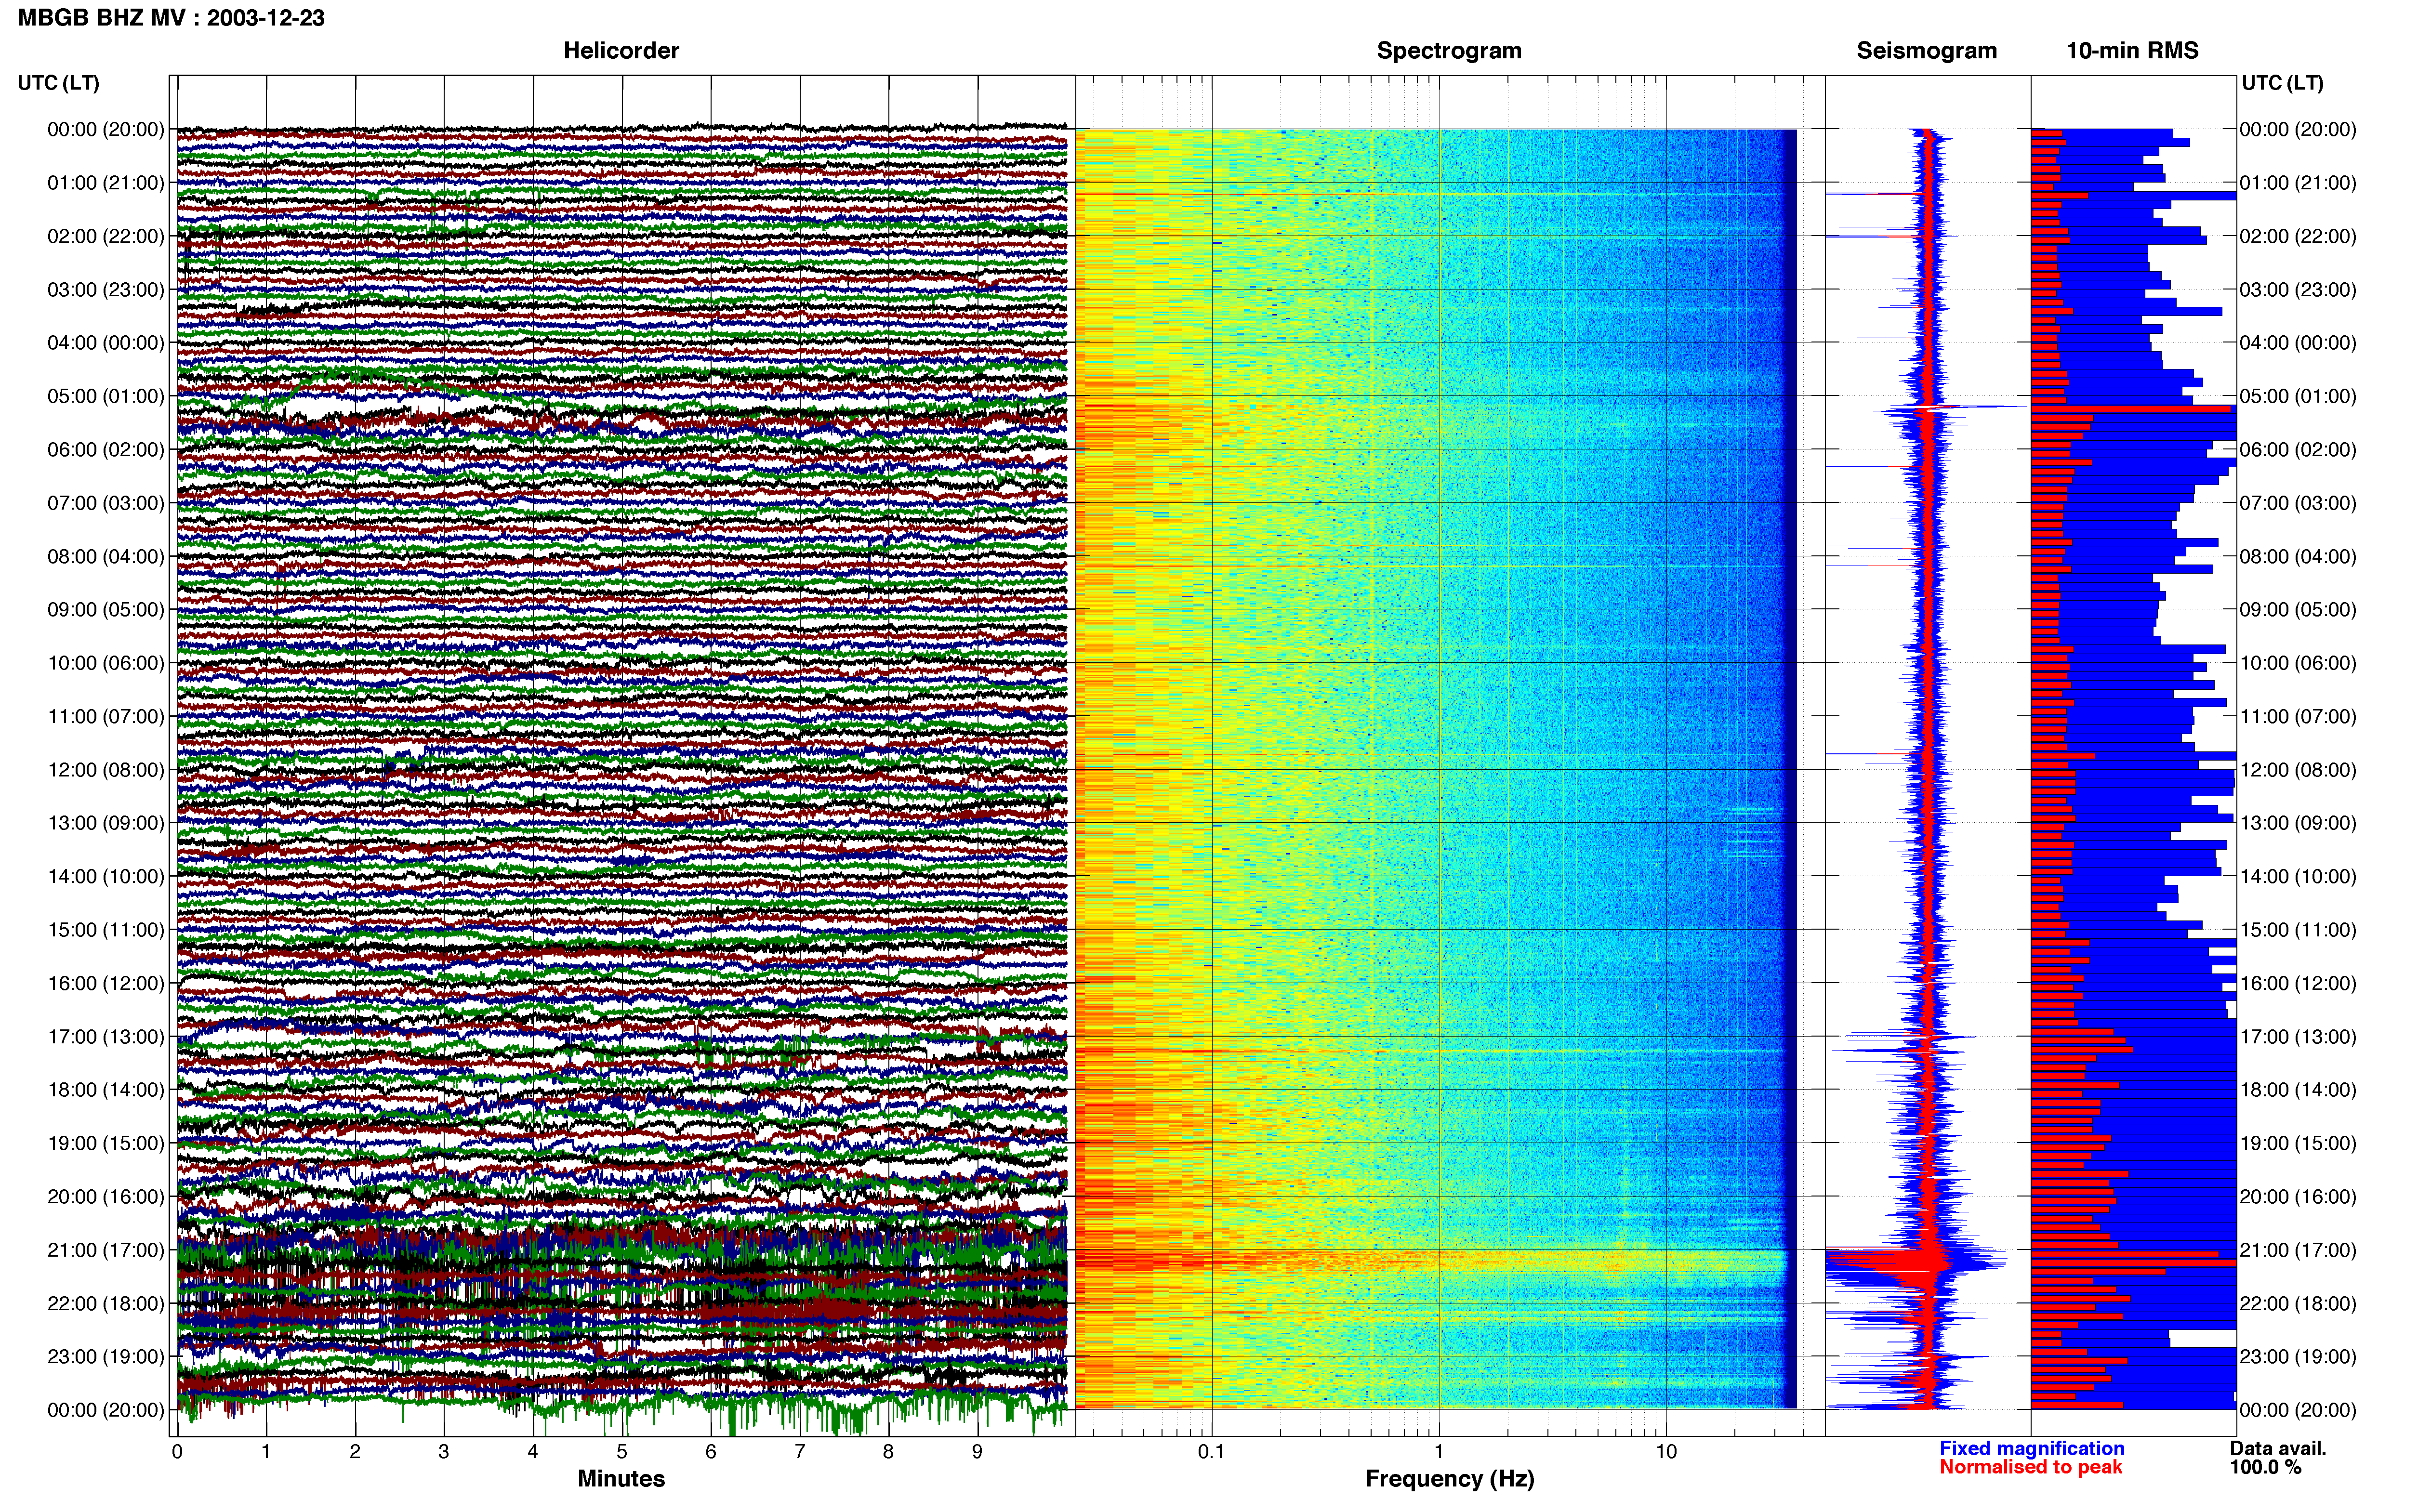Click the red 'Normalised to peak' legend text
Image resolution: width=2418 pixels, height=1512 pixels.
pos(2030,1467)
